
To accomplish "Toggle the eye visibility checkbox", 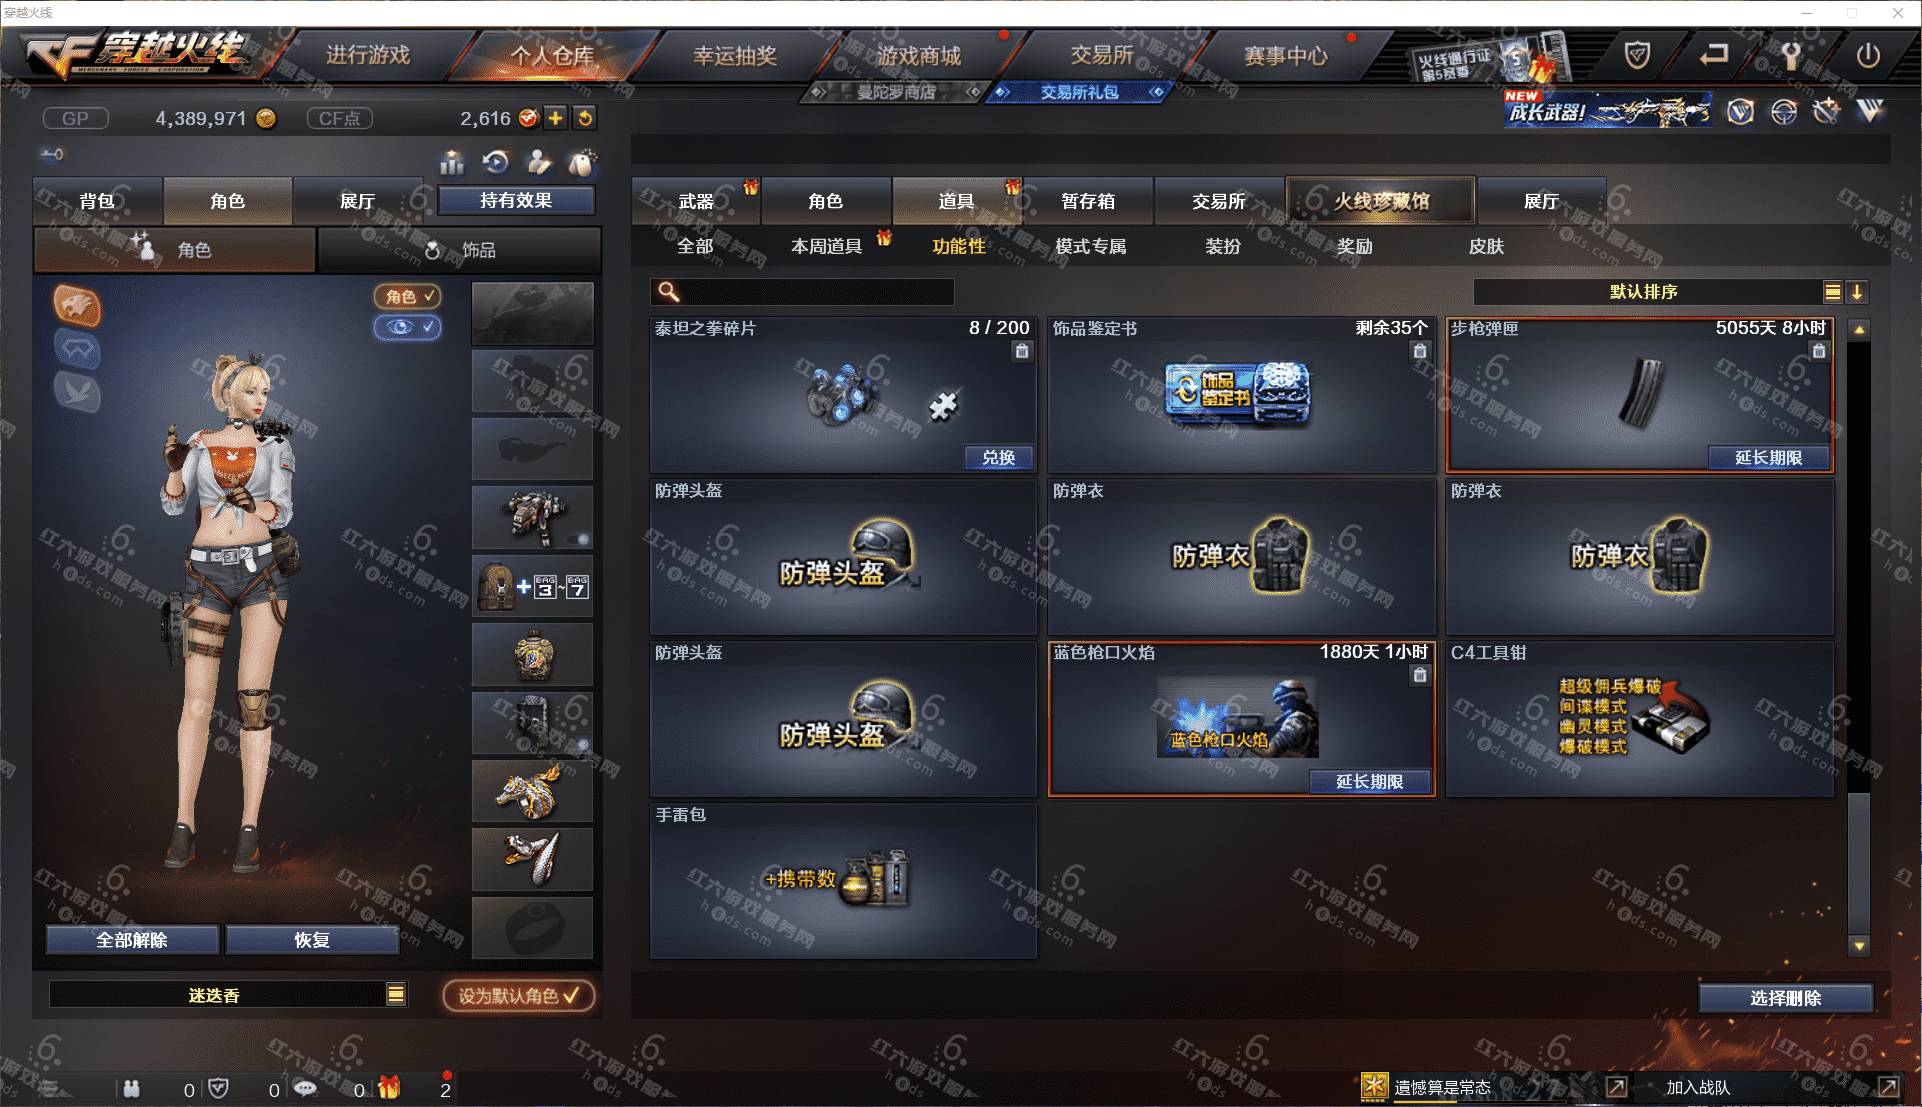I will tap(408, 327).
